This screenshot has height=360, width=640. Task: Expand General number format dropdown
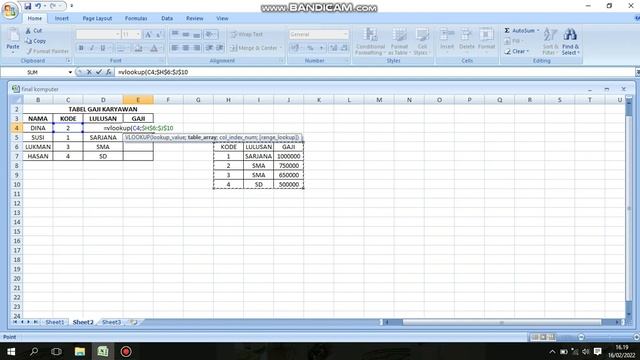coord(346,34)
